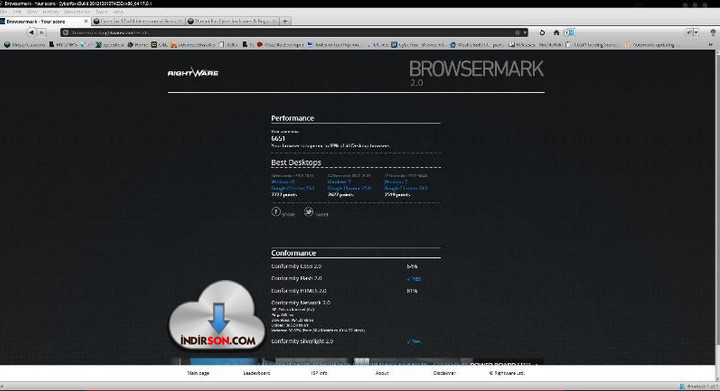
Task: Click the Flash conformity Yes checkmark value
Action: click(x=414, y=279)
